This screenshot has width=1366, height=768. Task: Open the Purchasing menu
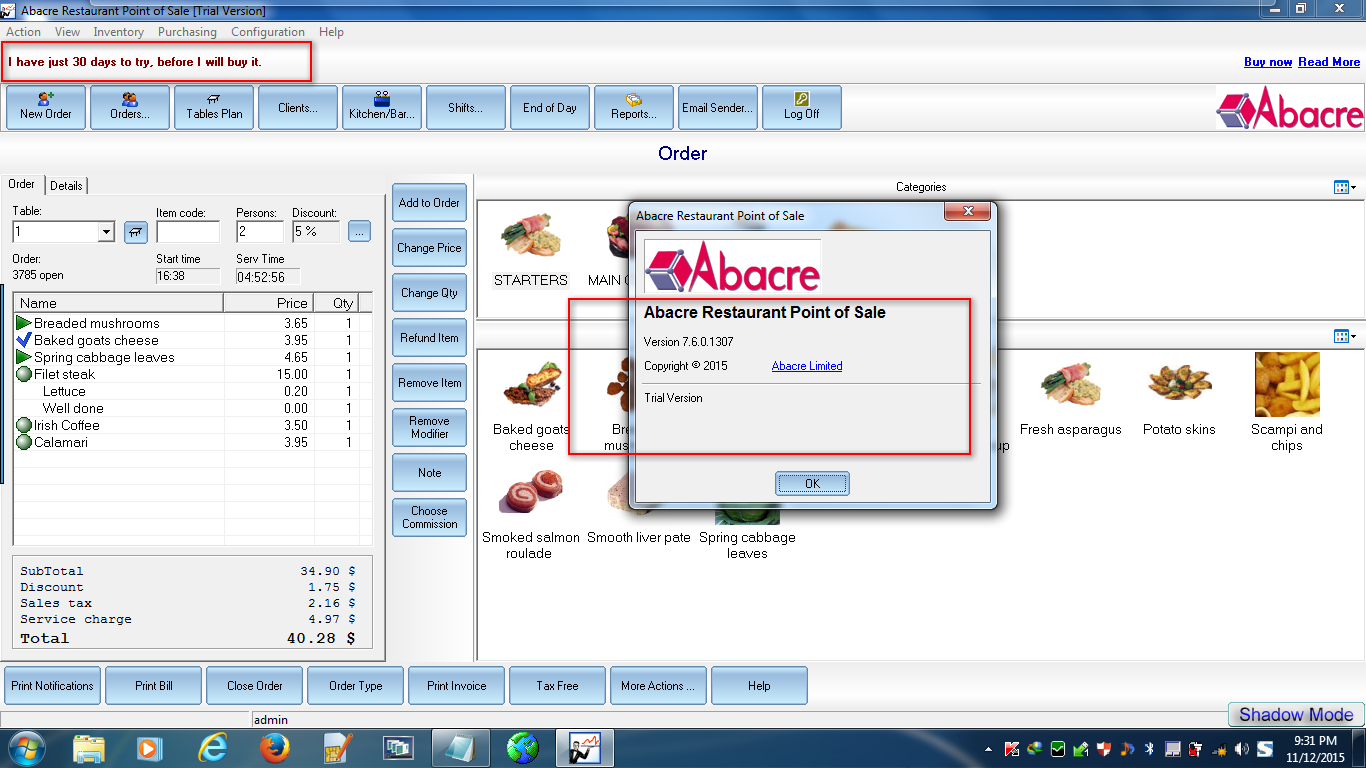pyautogui.click(x=187, y=32)
